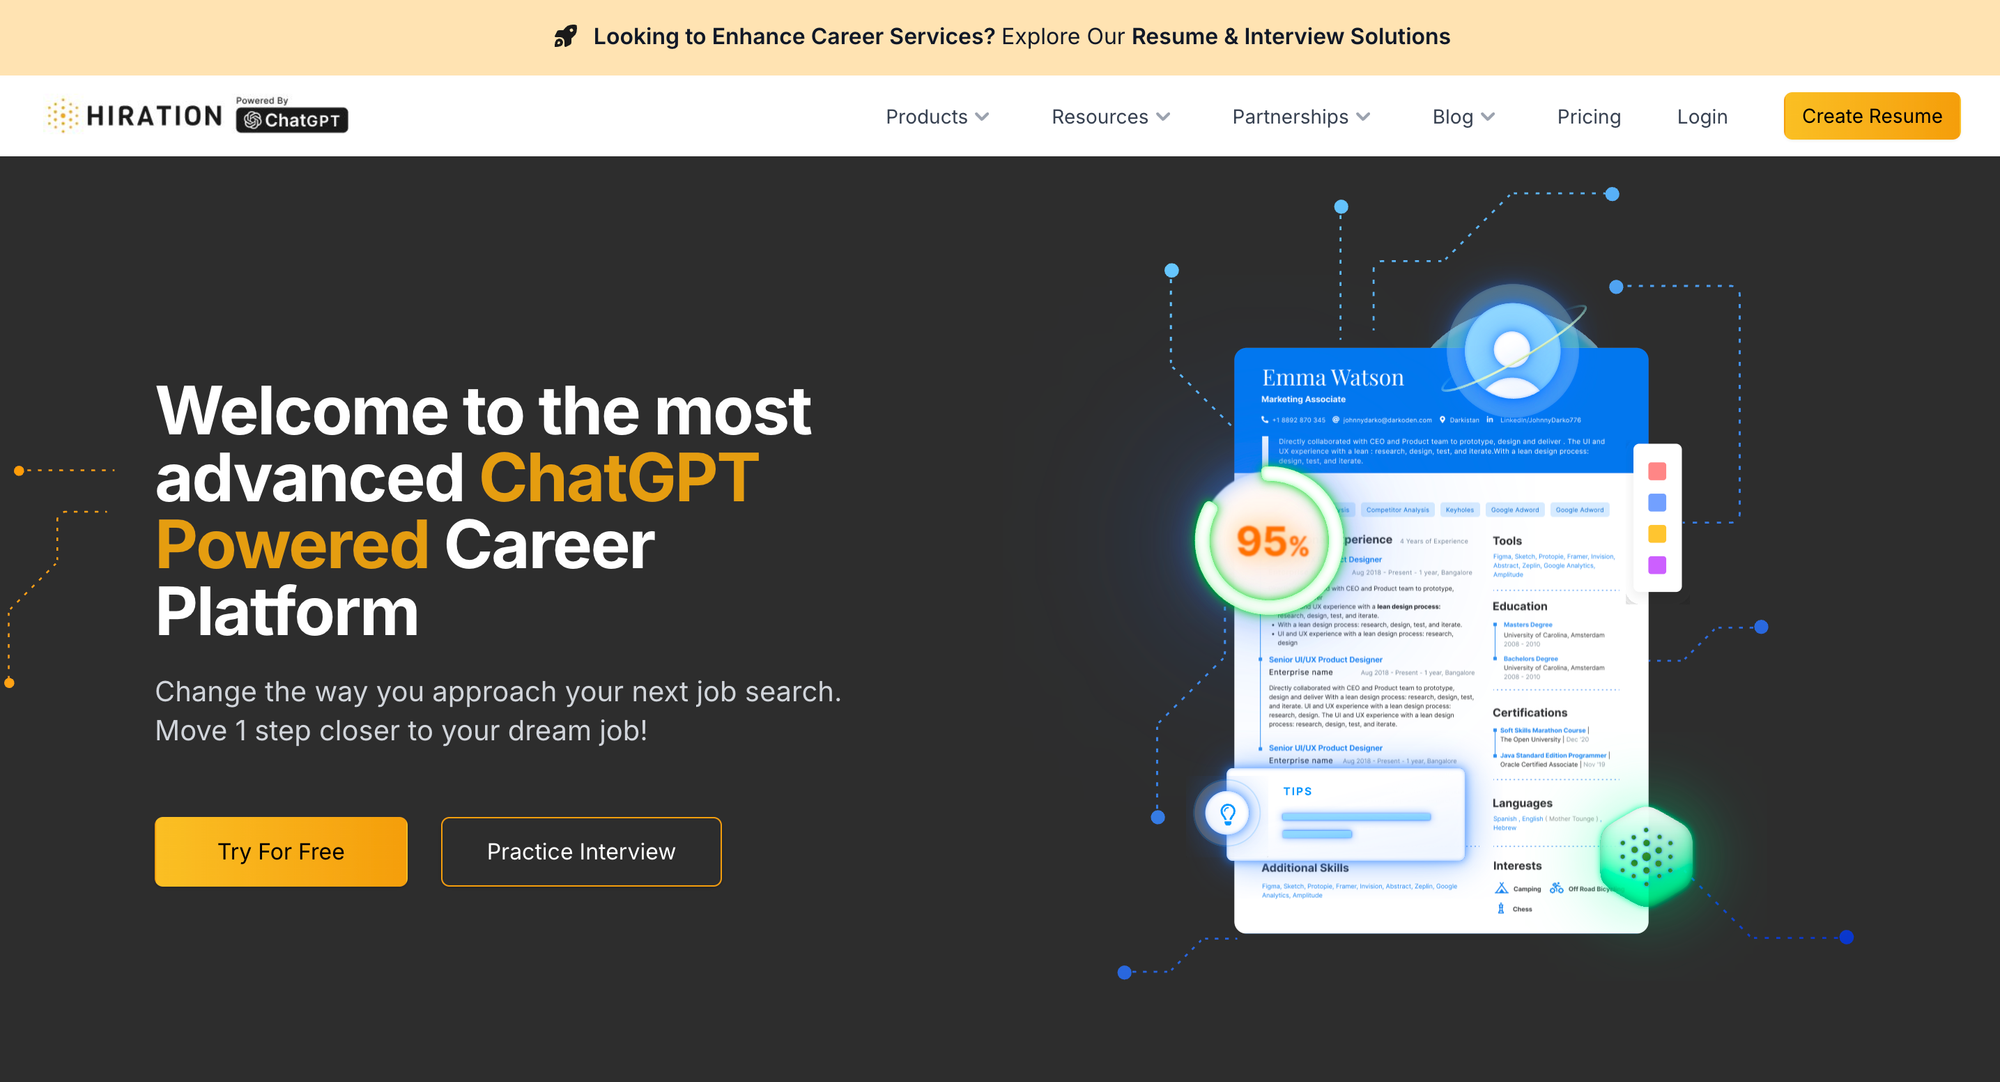Click the Create Resume button
This screenshot has height=1082, width=2000.
click(x=1872, y=116)
